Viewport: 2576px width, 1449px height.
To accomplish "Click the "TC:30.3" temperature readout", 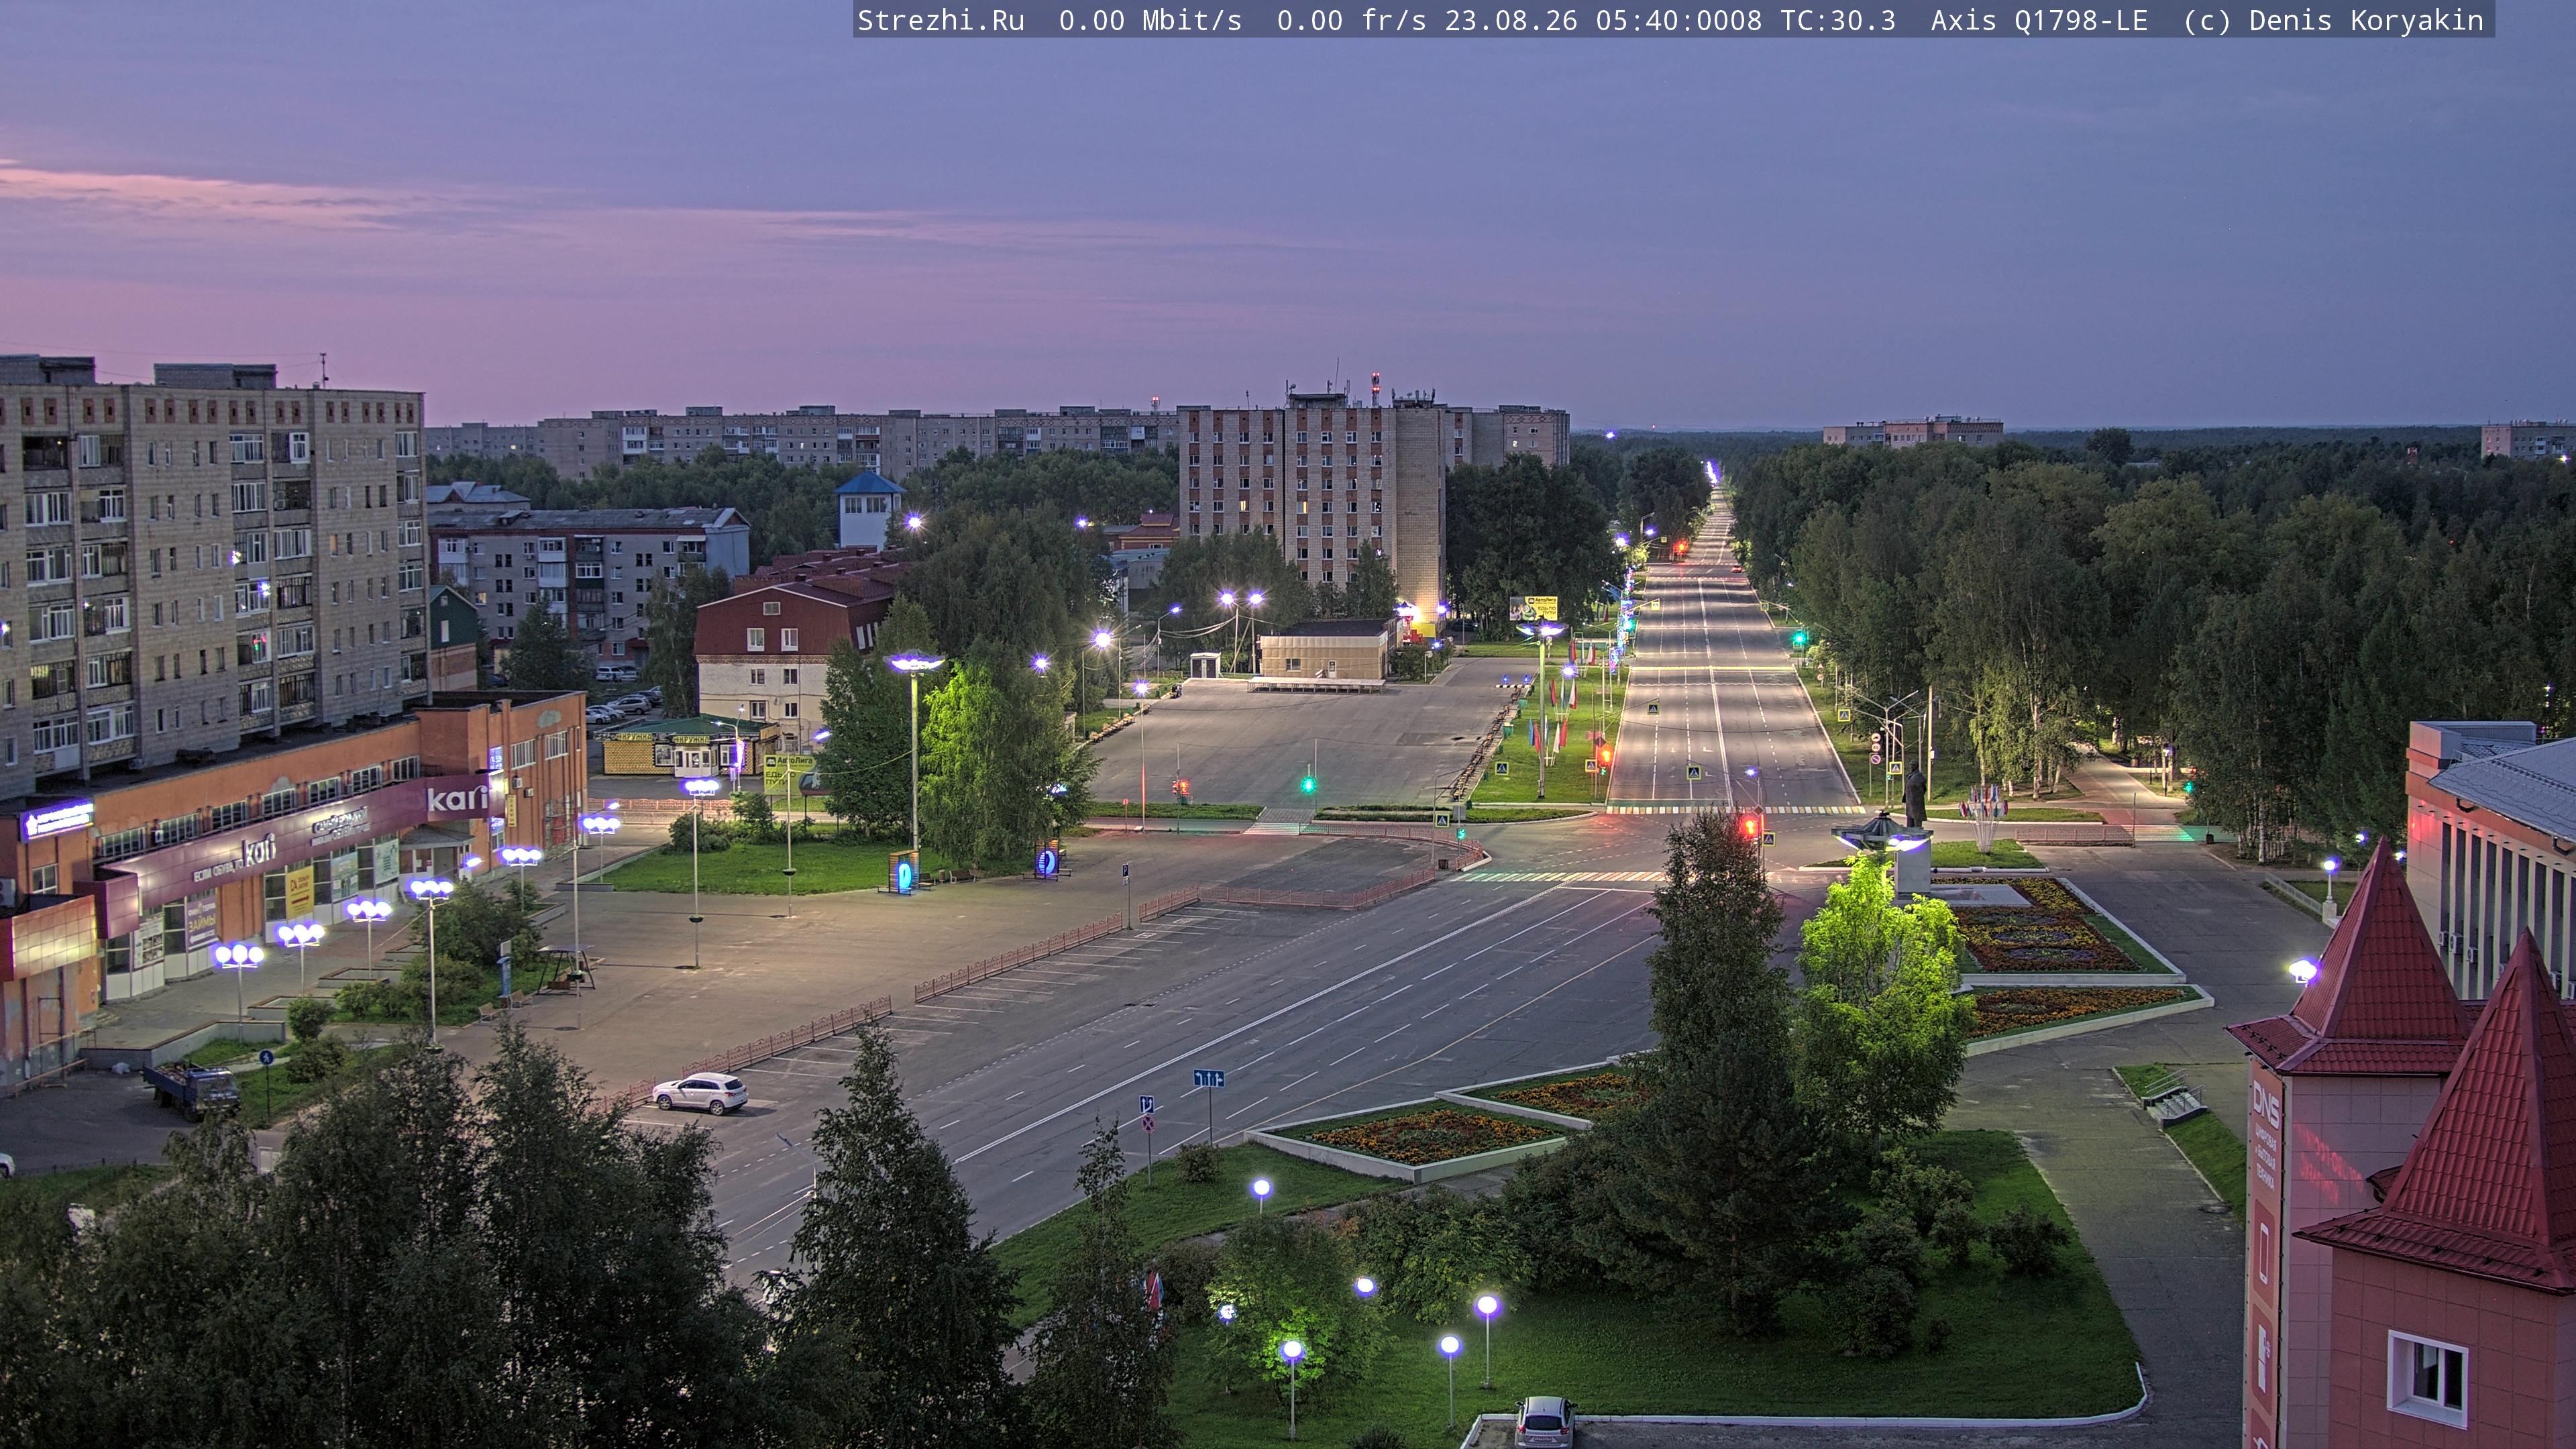I will (1838, 21).
